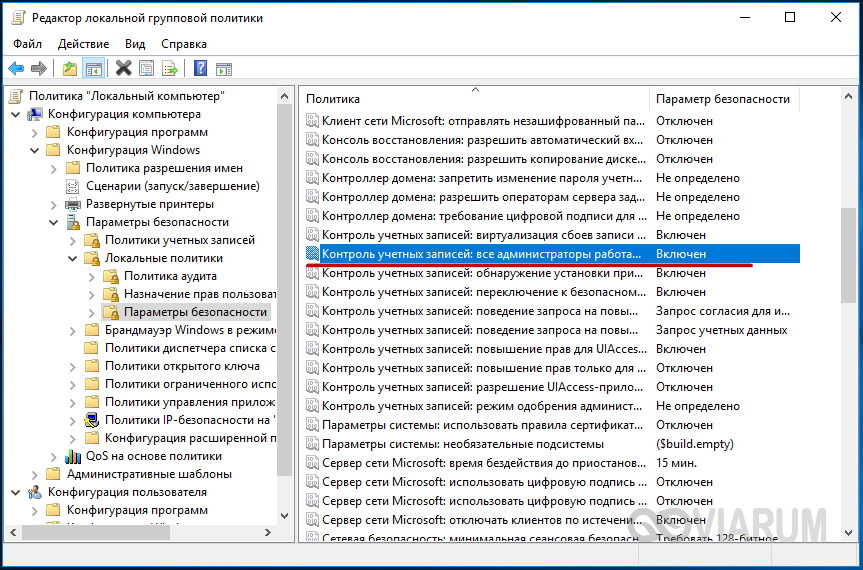Click the Forward arrow in the toolbar
Screen dimensions: 863x570
[x=39, y=69]
